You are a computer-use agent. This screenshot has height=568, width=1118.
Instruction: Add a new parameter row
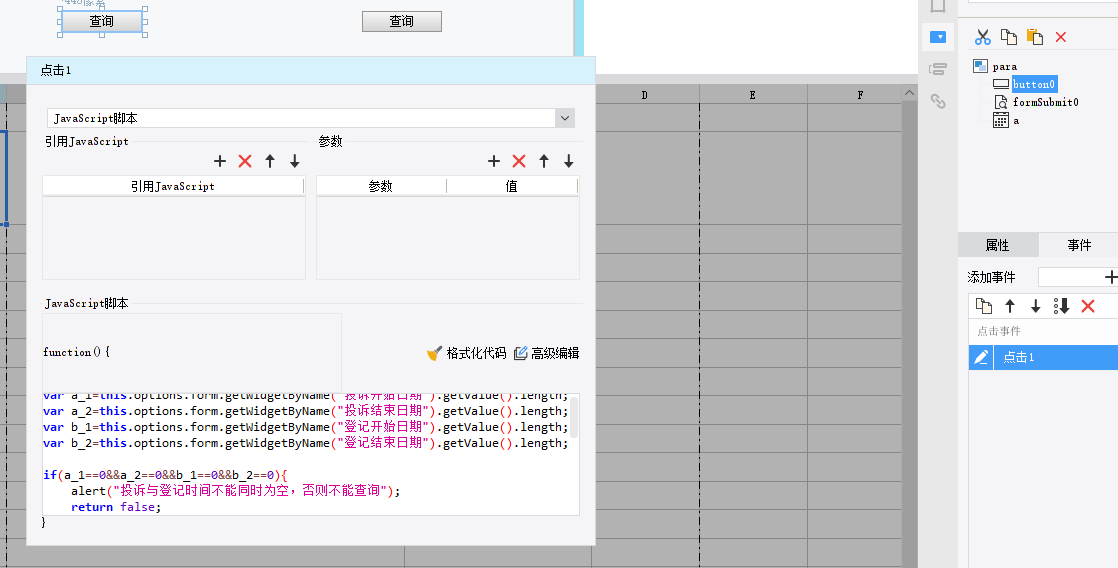[x=493, y=161]
